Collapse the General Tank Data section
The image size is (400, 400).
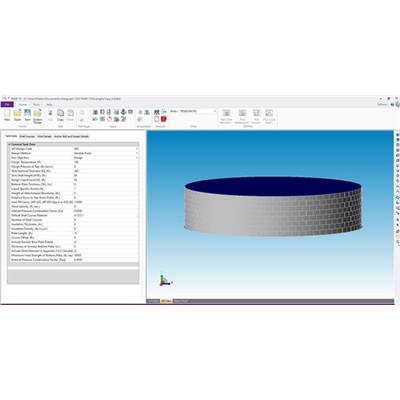(x=9, y=144)
